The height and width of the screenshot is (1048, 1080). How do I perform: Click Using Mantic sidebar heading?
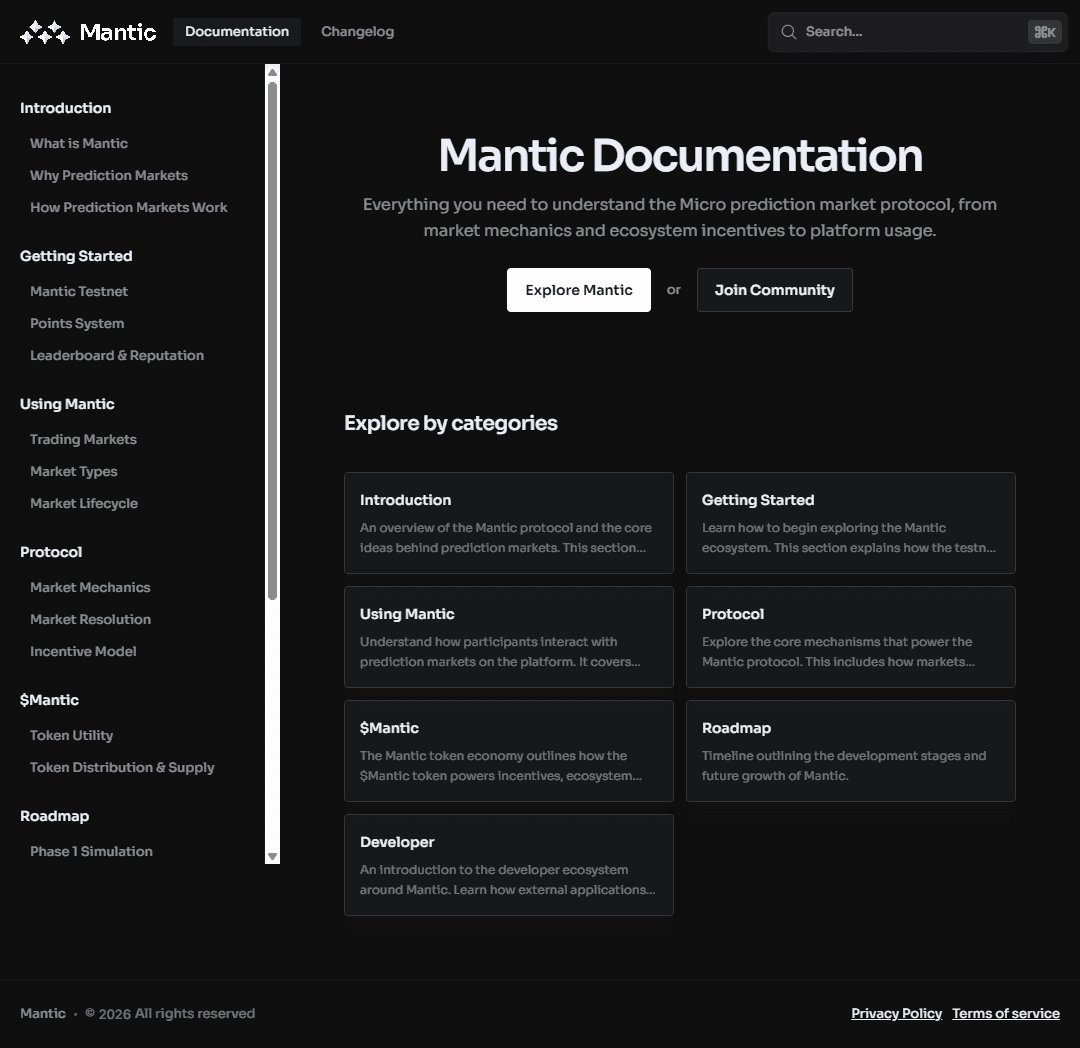click(67, 404)
